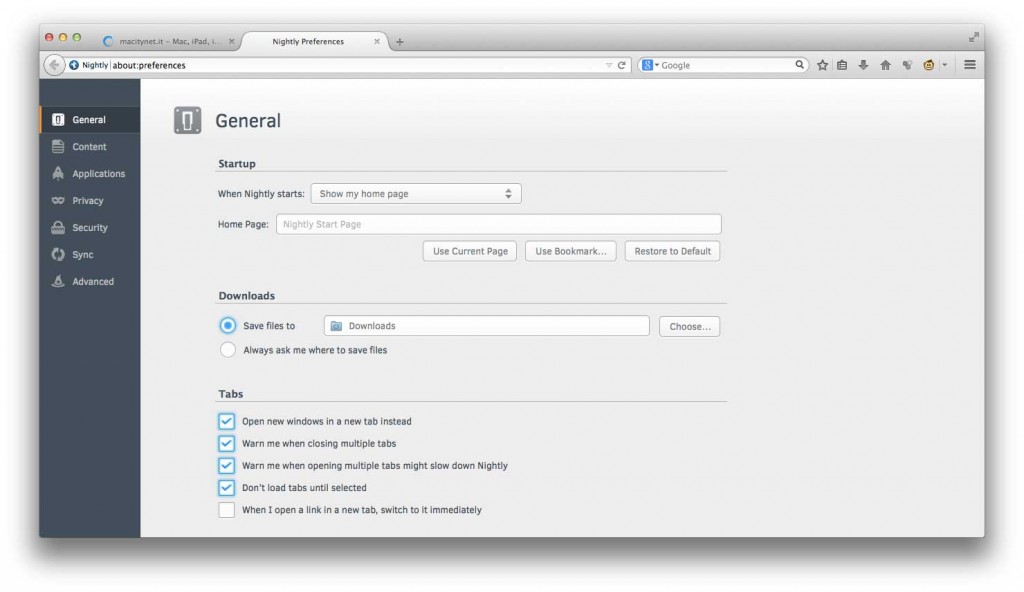Bookmark this page with the star icon

coord(822,65)
